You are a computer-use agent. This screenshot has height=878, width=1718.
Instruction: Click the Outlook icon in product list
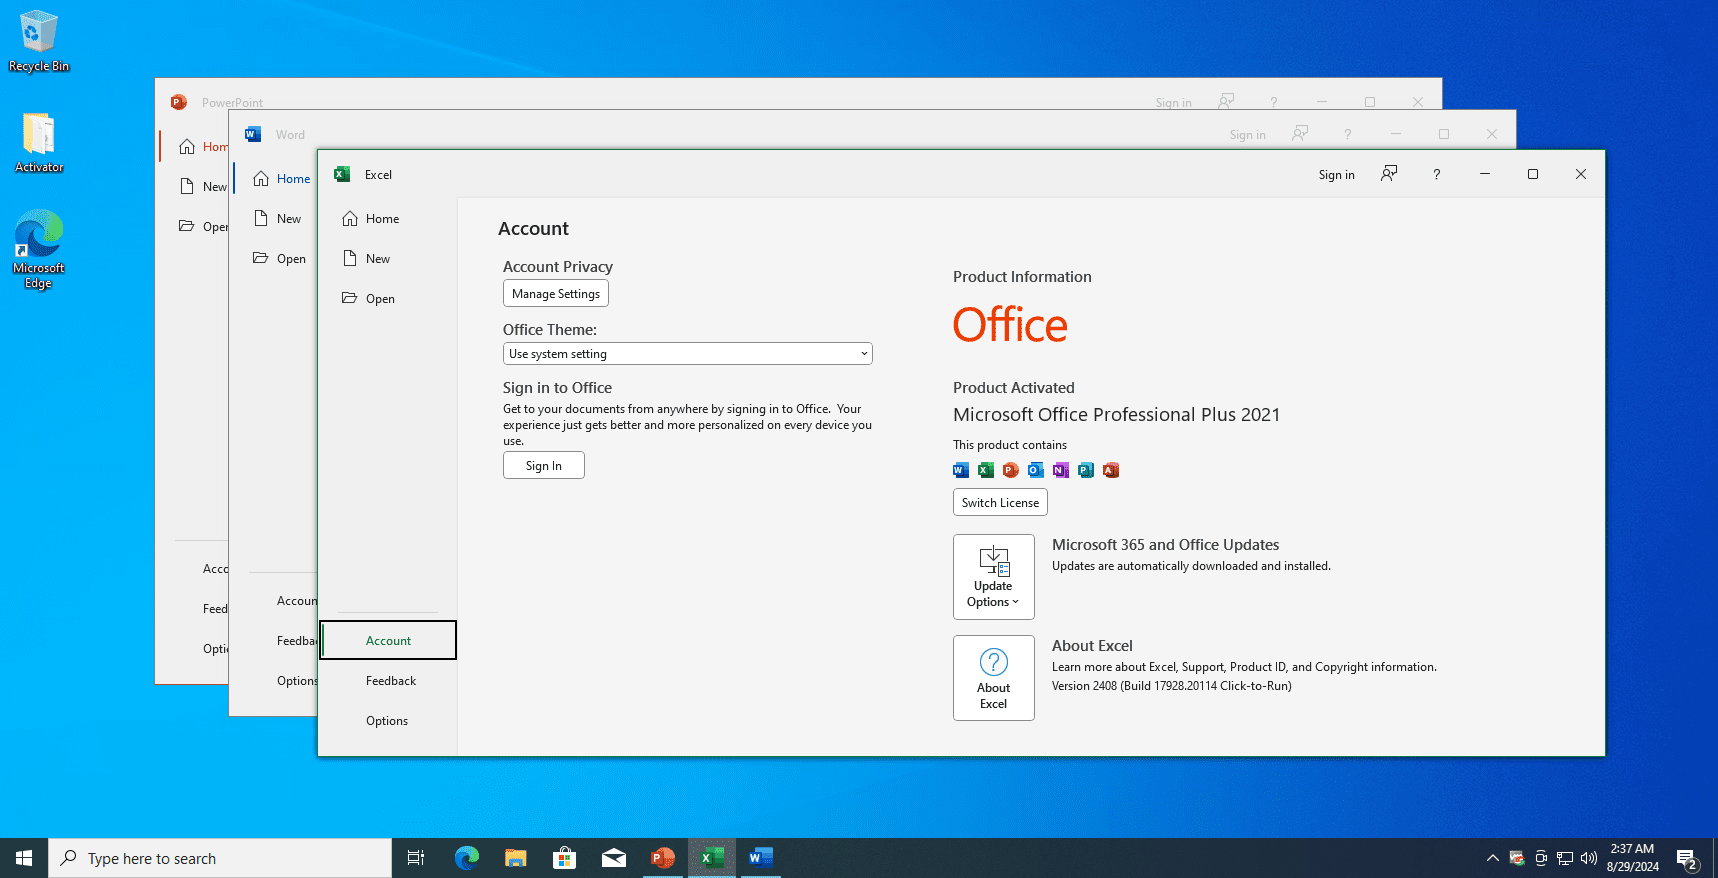pyautogui.click(x=1036, y=470)
